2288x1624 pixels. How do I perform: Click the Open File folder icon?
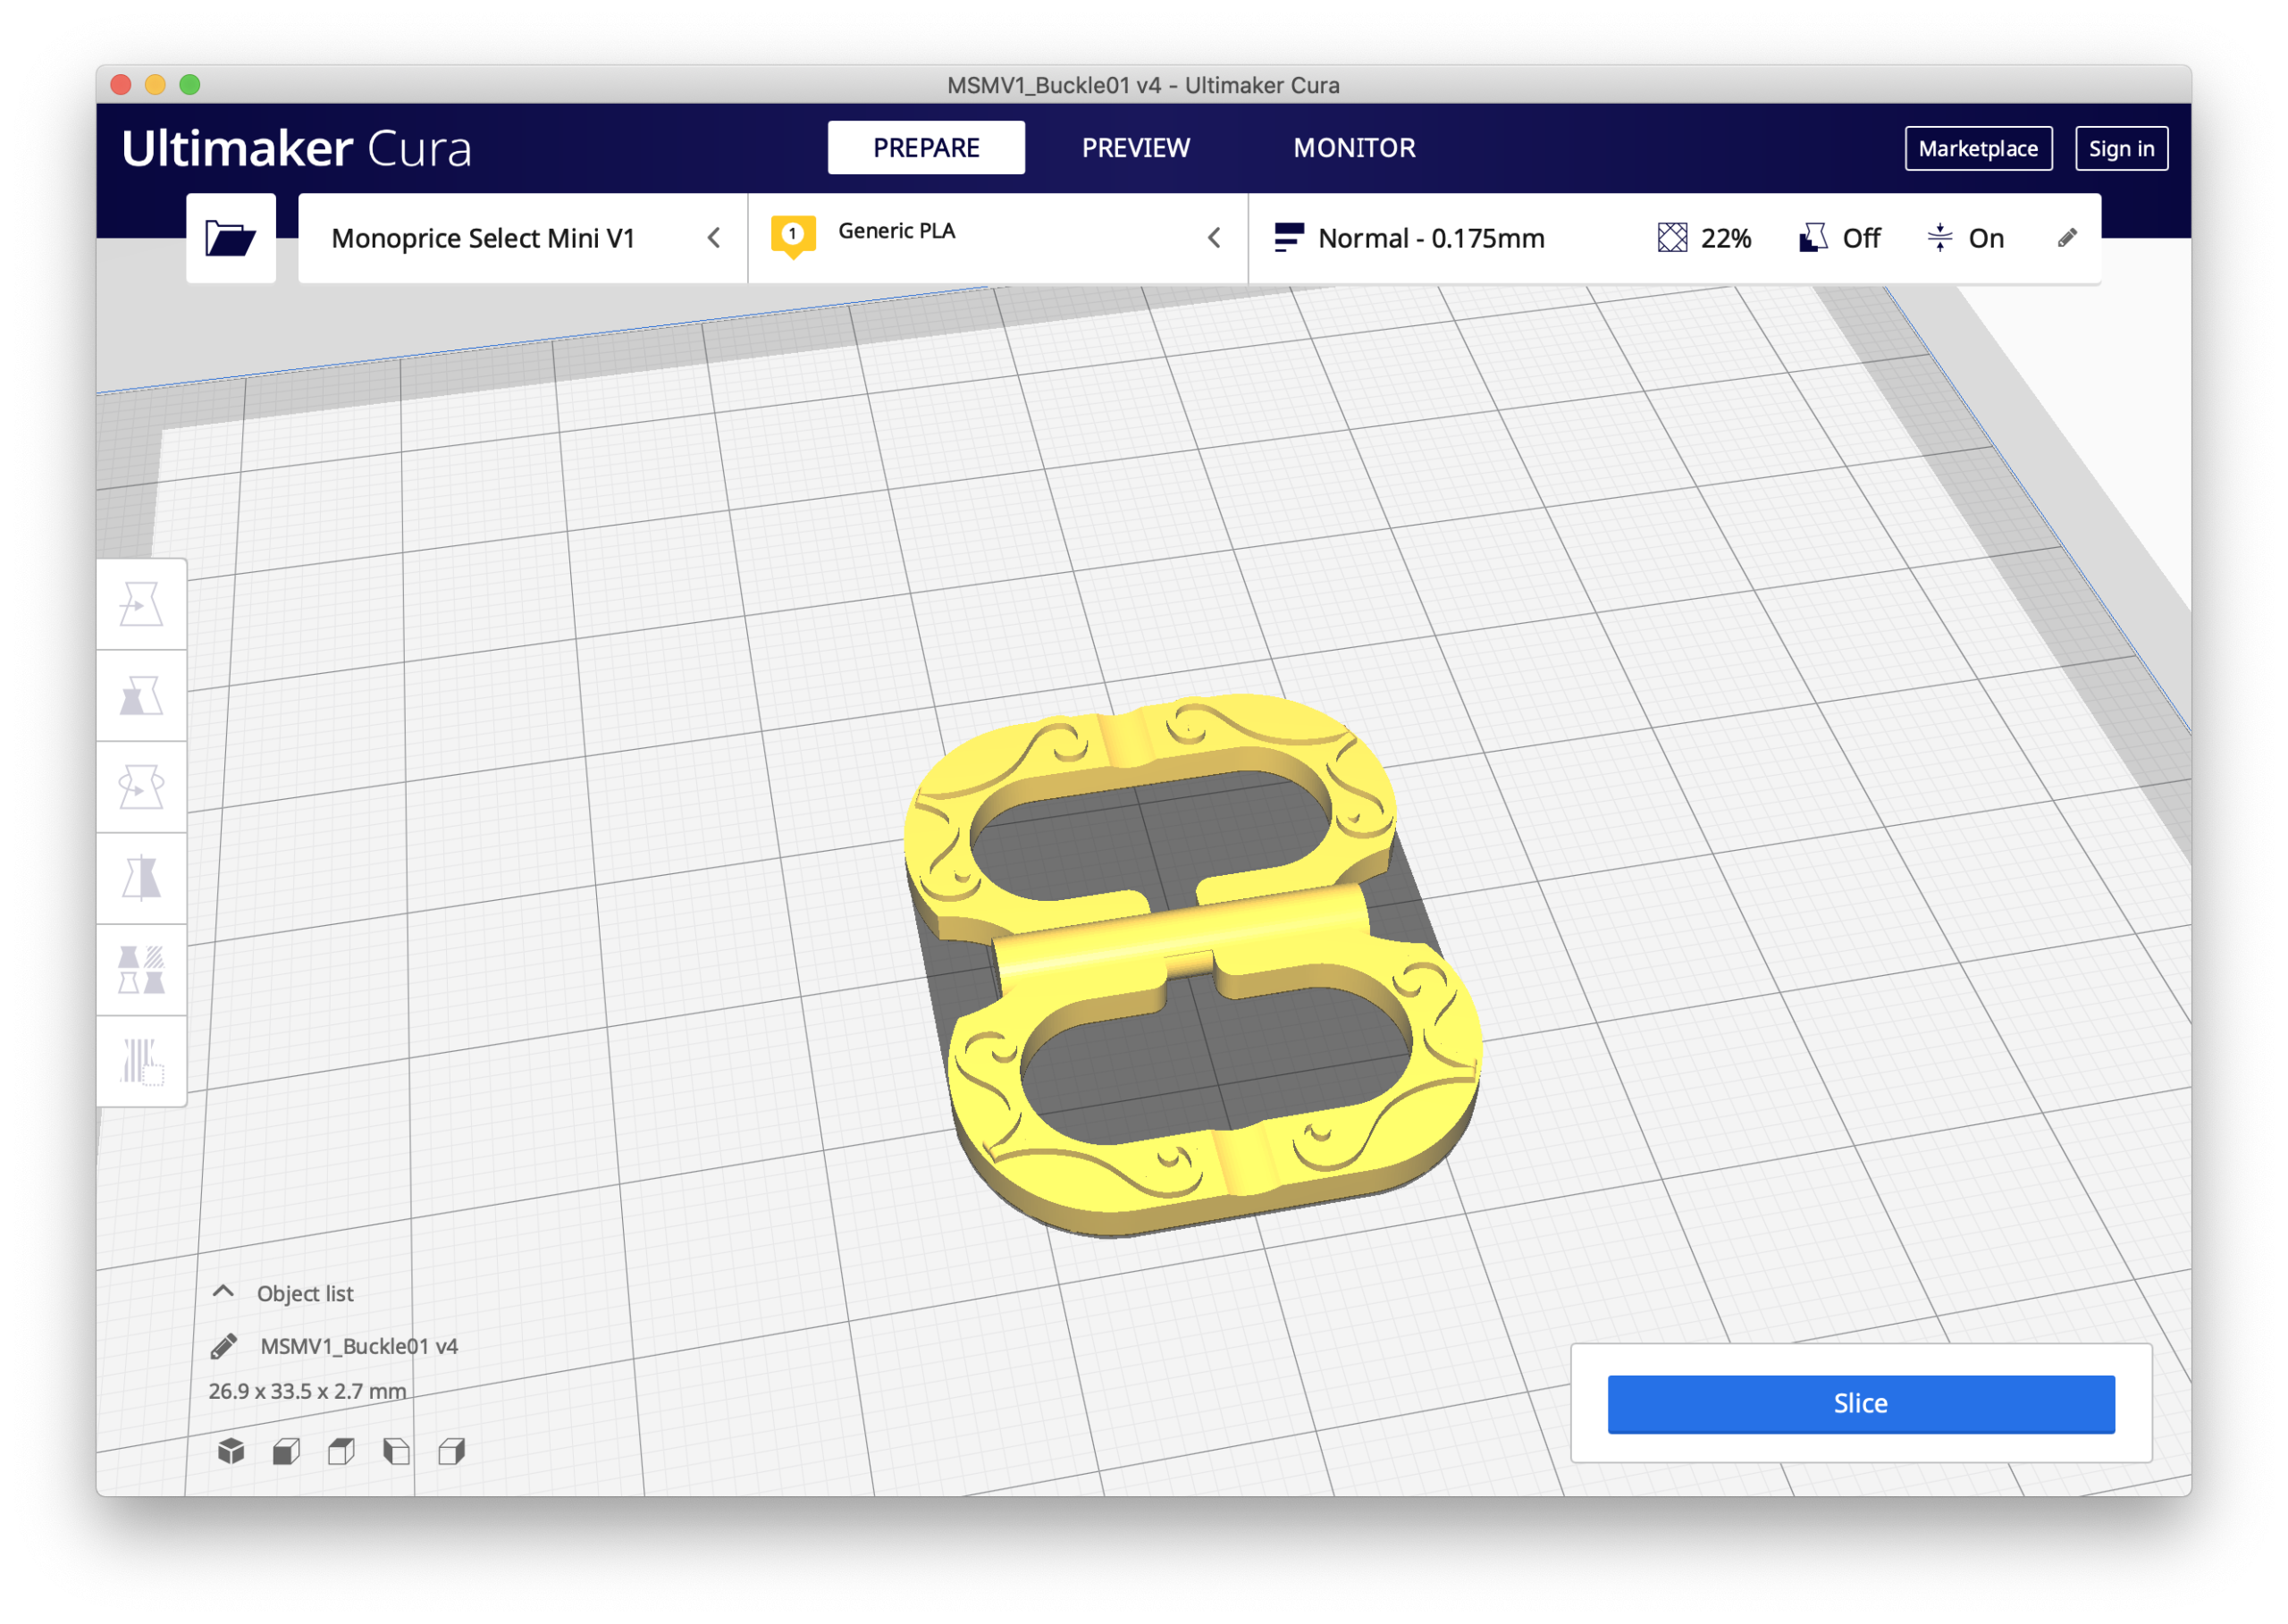click(x=230, y=238)
